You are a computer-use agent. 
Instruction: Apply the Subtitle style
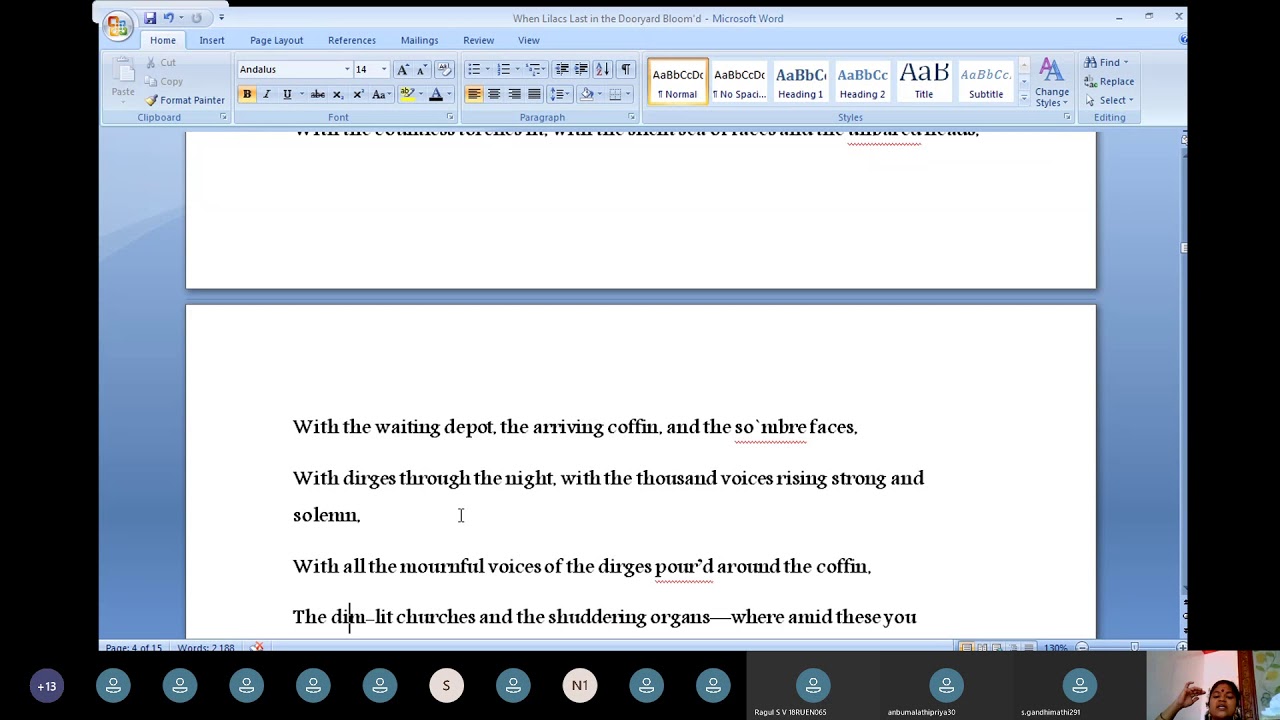(986, 82)
